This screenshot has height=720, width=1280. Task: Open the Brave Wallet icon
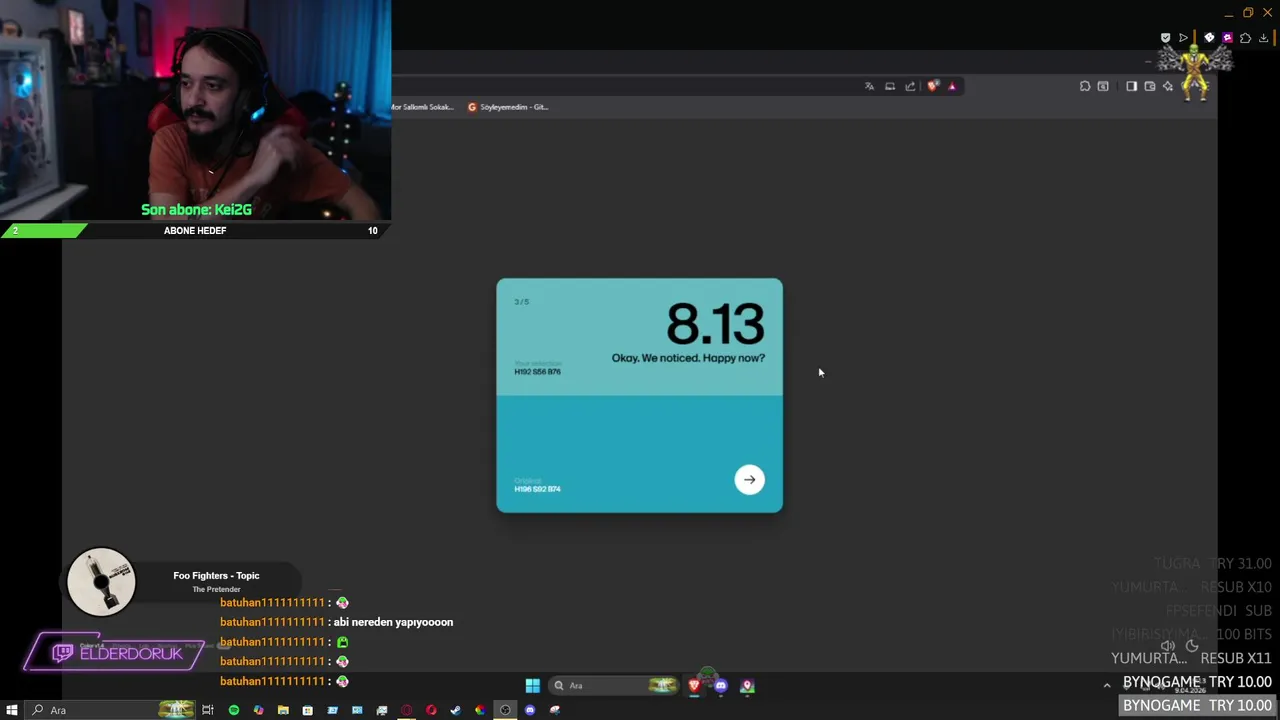[x=1150, y=87]
